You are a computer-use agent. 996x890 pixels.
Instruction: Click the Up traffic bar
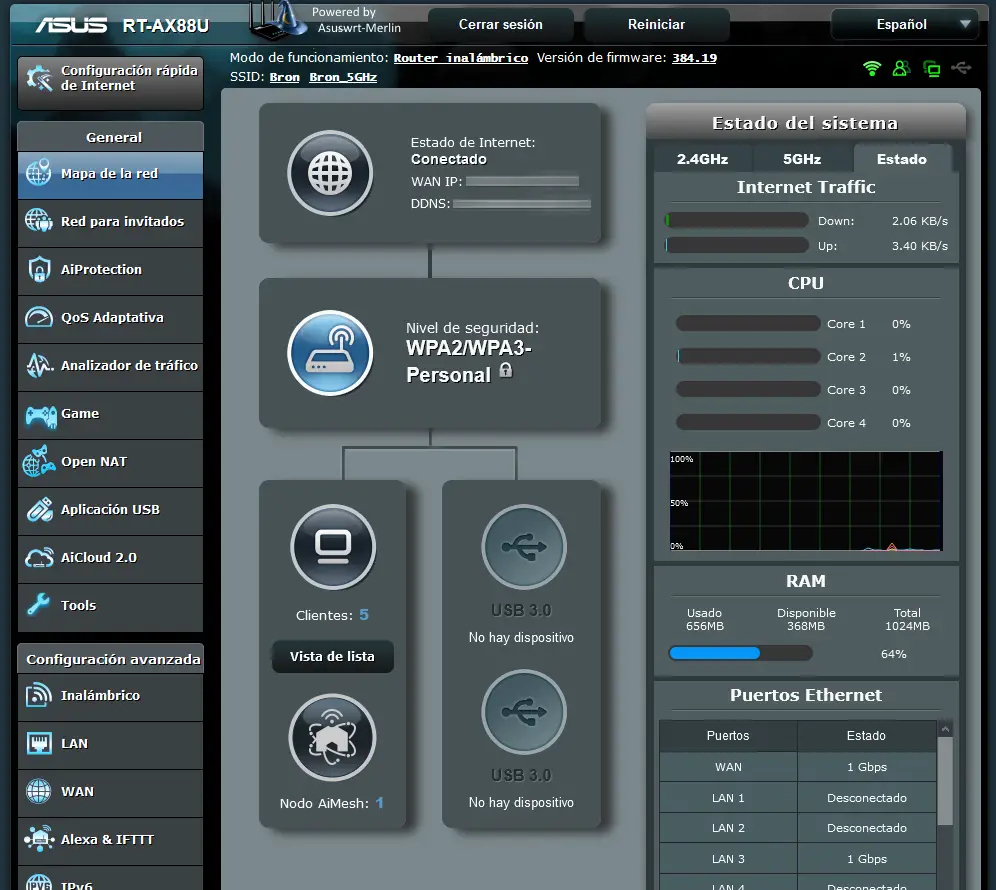pos(736,245)
